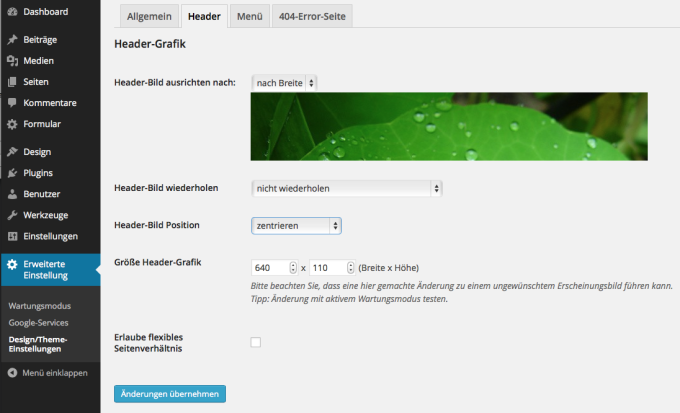Open the Design menu item

click(37, 152)
